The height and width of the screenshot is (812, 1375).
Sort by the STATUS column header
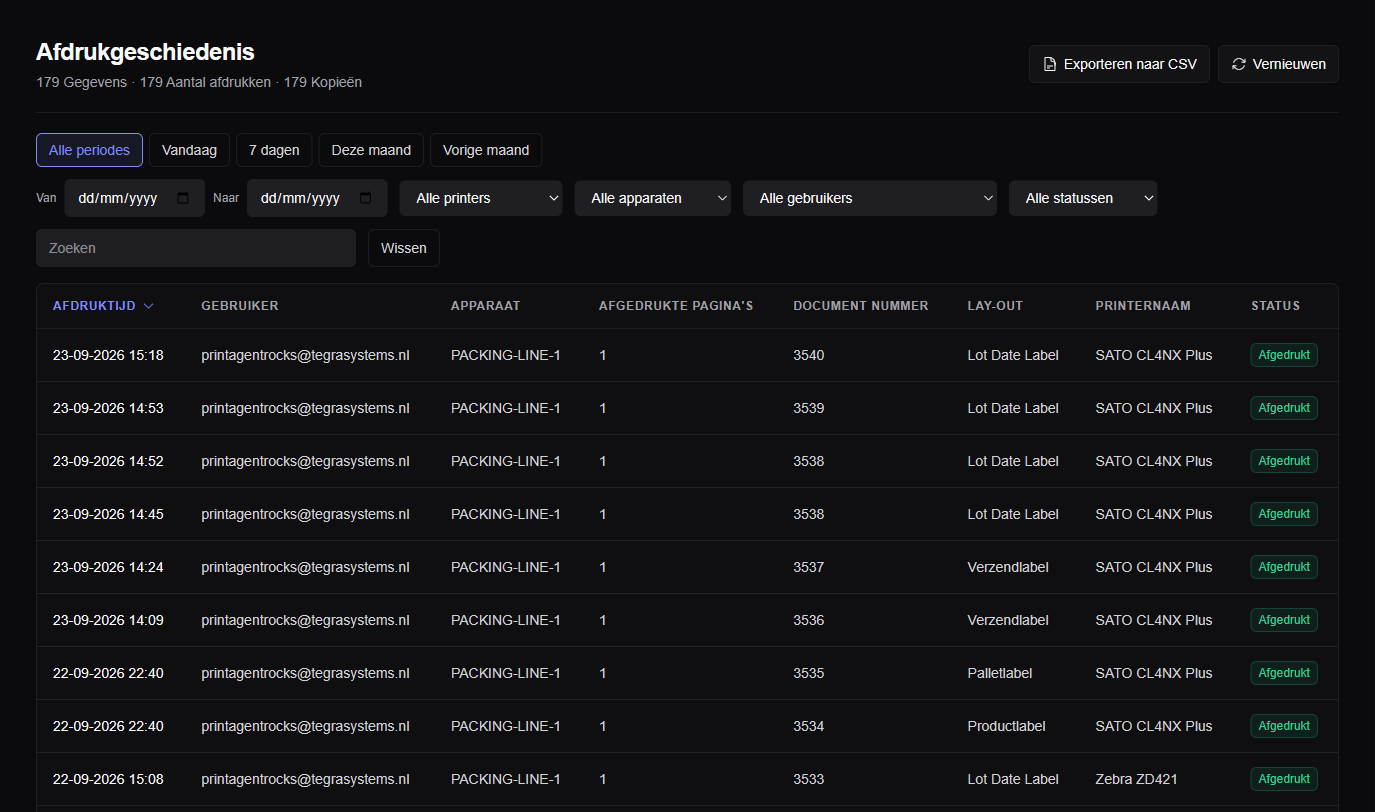coord(1276,306)
